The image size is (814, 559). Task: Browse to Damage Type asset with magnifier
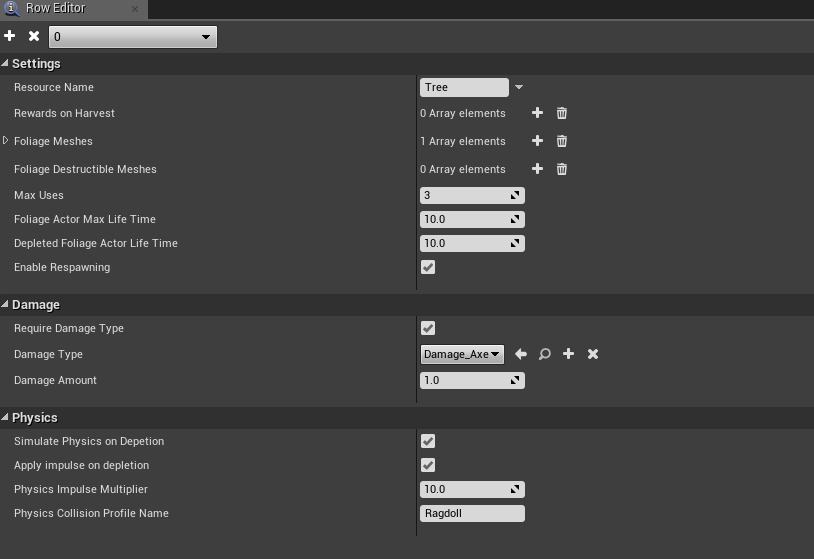[x=545, y=354]
